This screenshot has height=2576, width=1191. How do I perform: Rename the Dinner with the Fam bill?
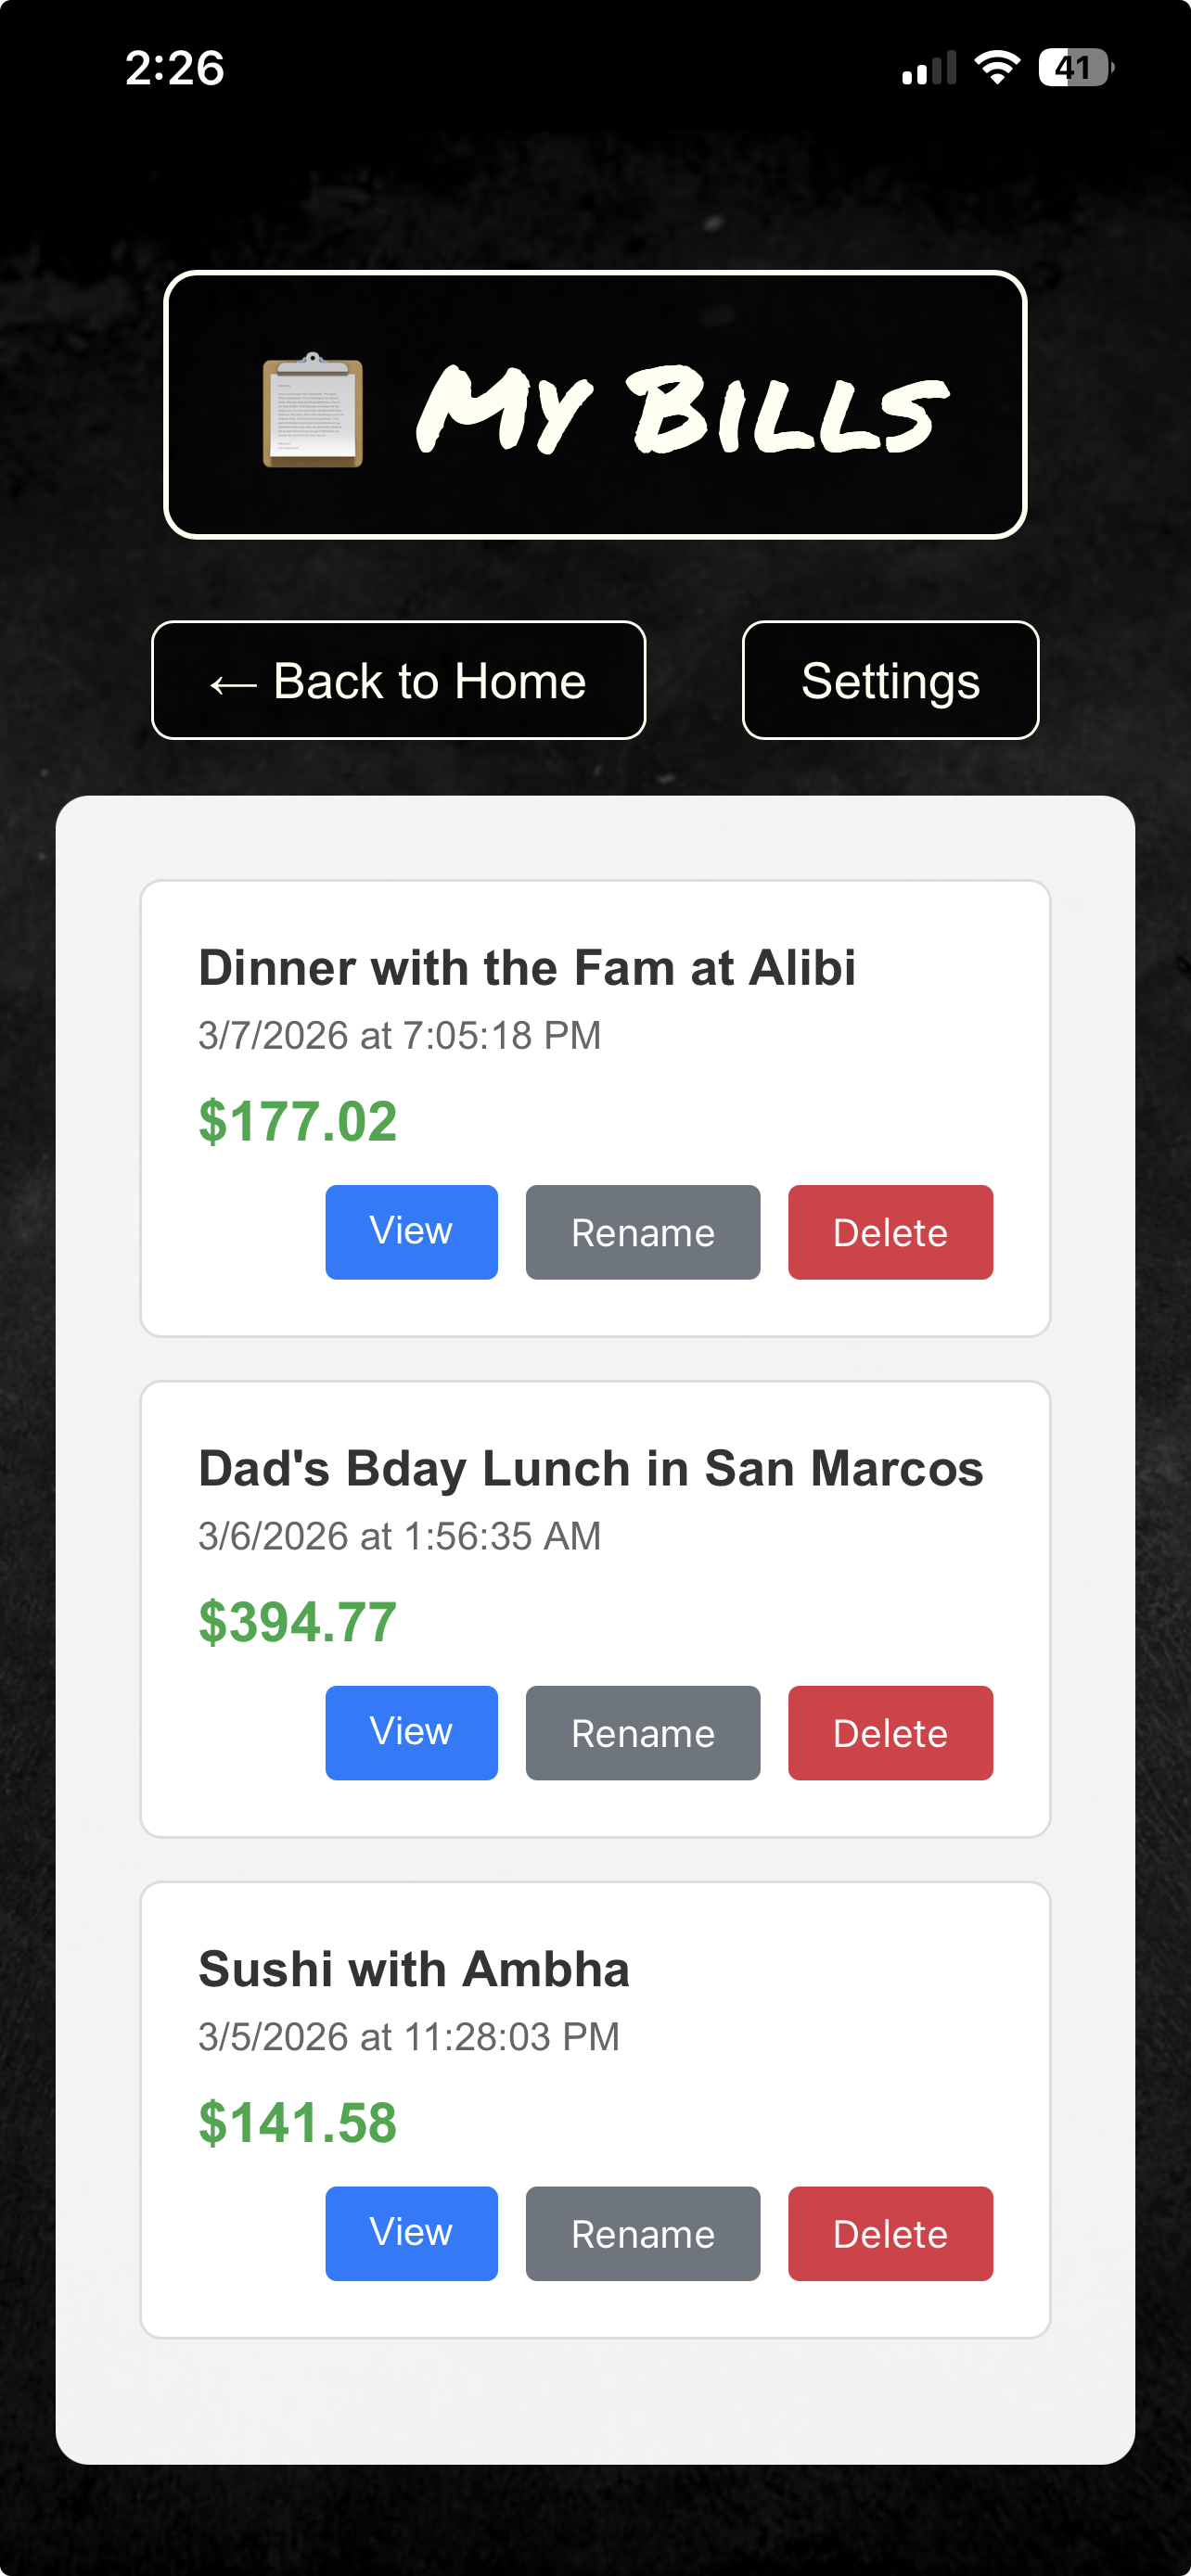pos(642,1232)
